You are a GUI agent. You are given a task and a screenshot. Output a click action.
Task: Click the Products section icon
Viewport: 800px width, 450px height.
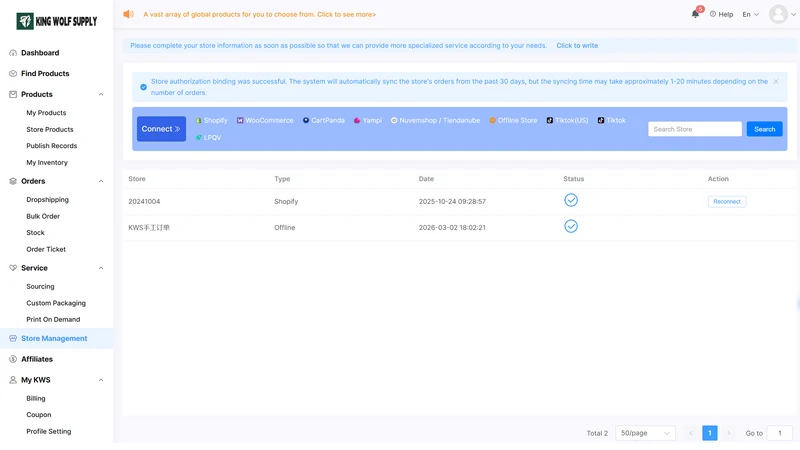pyautogui.click(x=13, y=94)
